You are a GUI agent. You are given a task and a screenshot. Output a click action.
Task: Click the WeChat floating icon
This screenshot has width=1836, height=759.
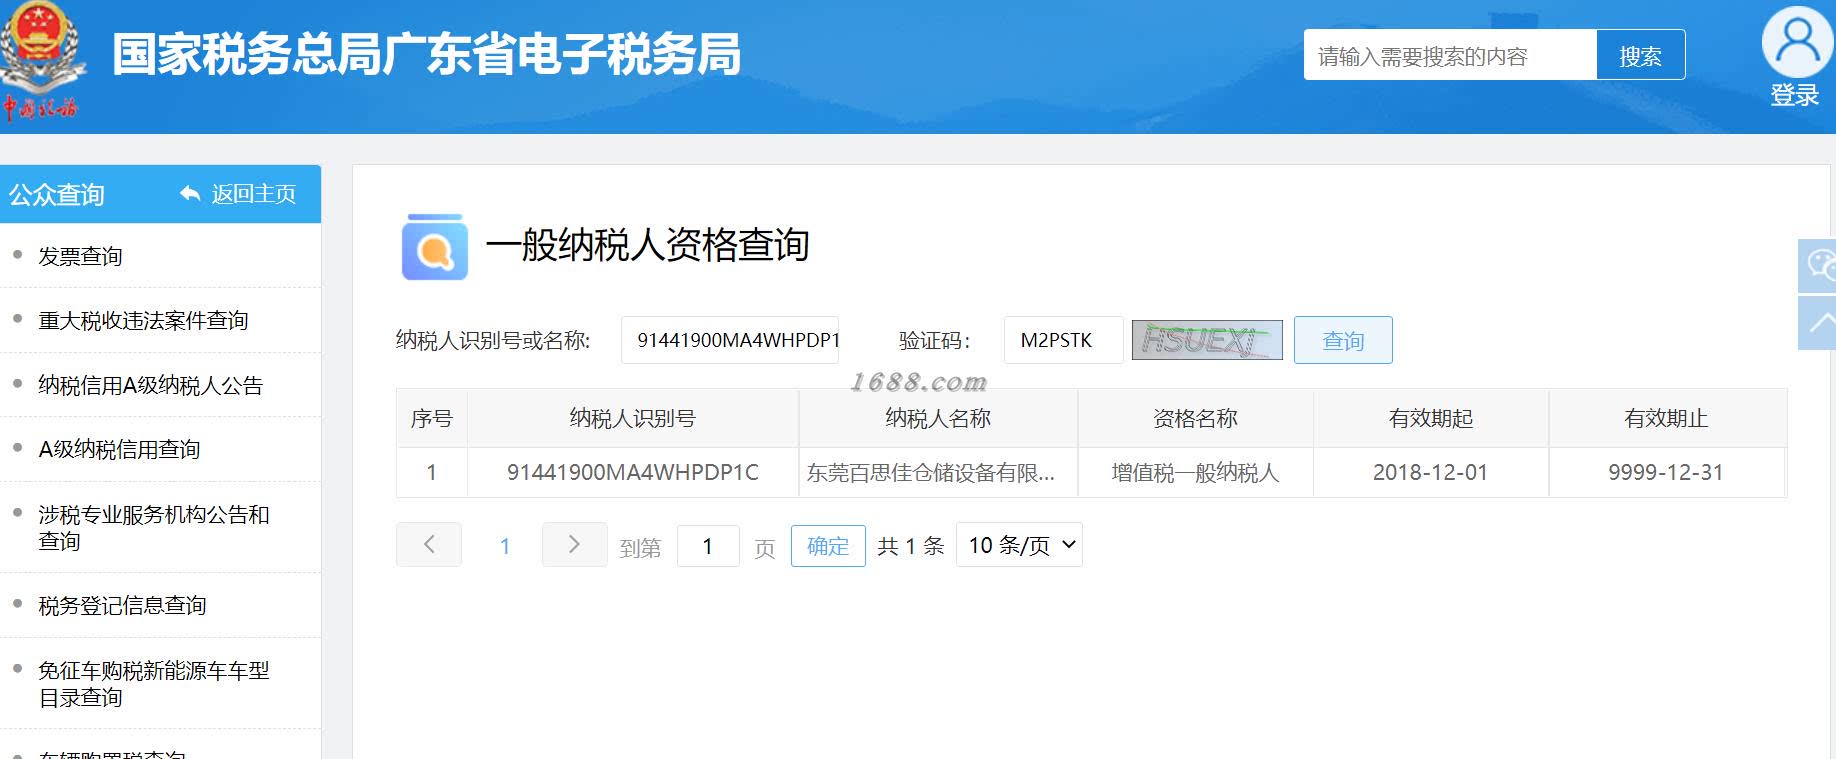coord(1818,265)
